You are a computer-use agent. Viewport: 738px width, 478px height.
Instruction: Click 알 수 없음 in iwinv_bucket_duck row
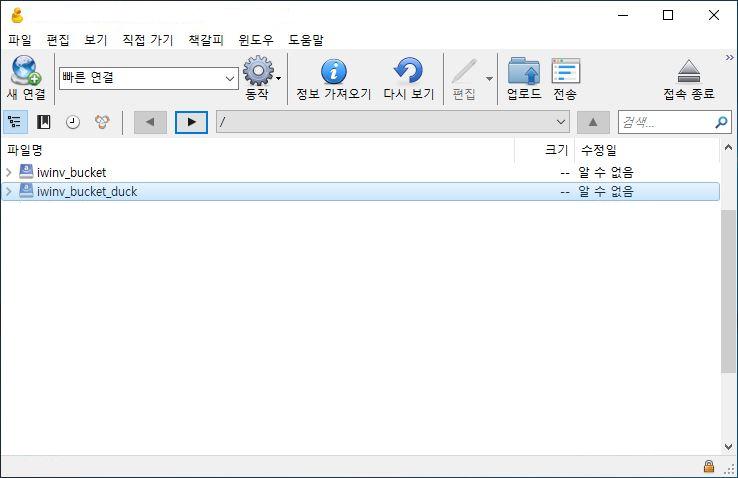point(606,191)
